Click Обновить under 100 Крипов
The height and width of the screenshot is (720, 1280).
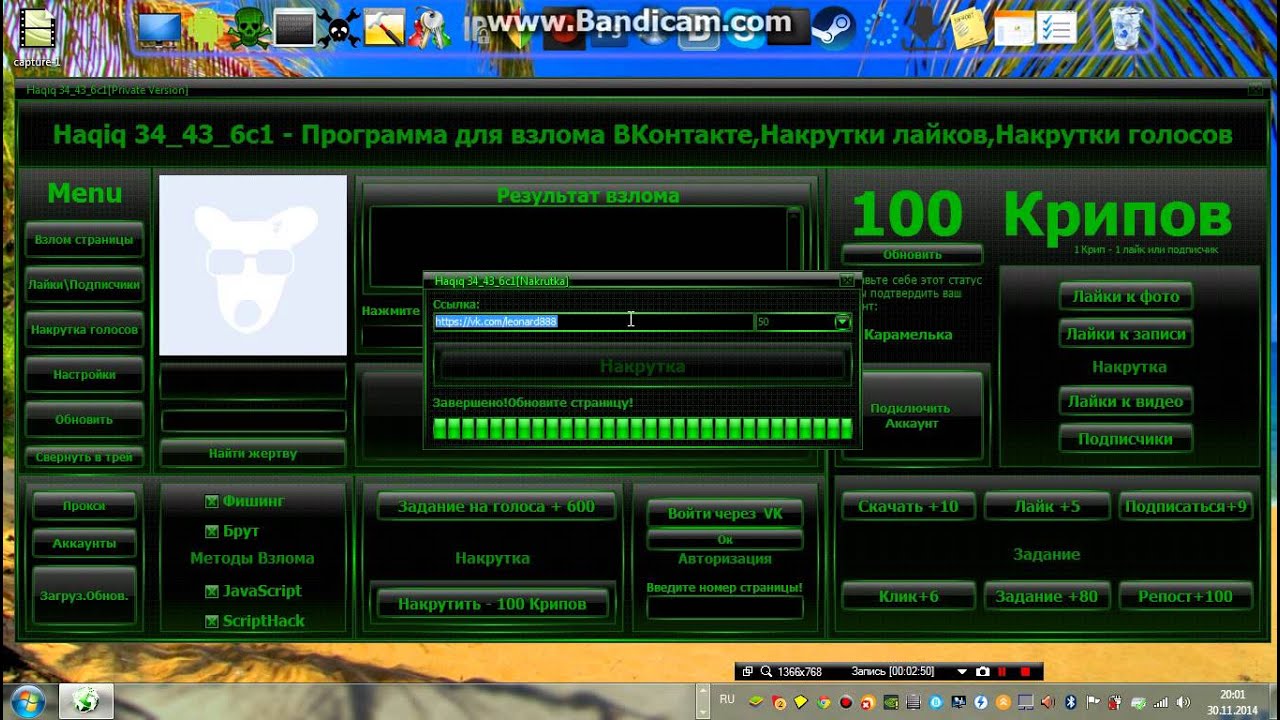click(x=912, y=254)
